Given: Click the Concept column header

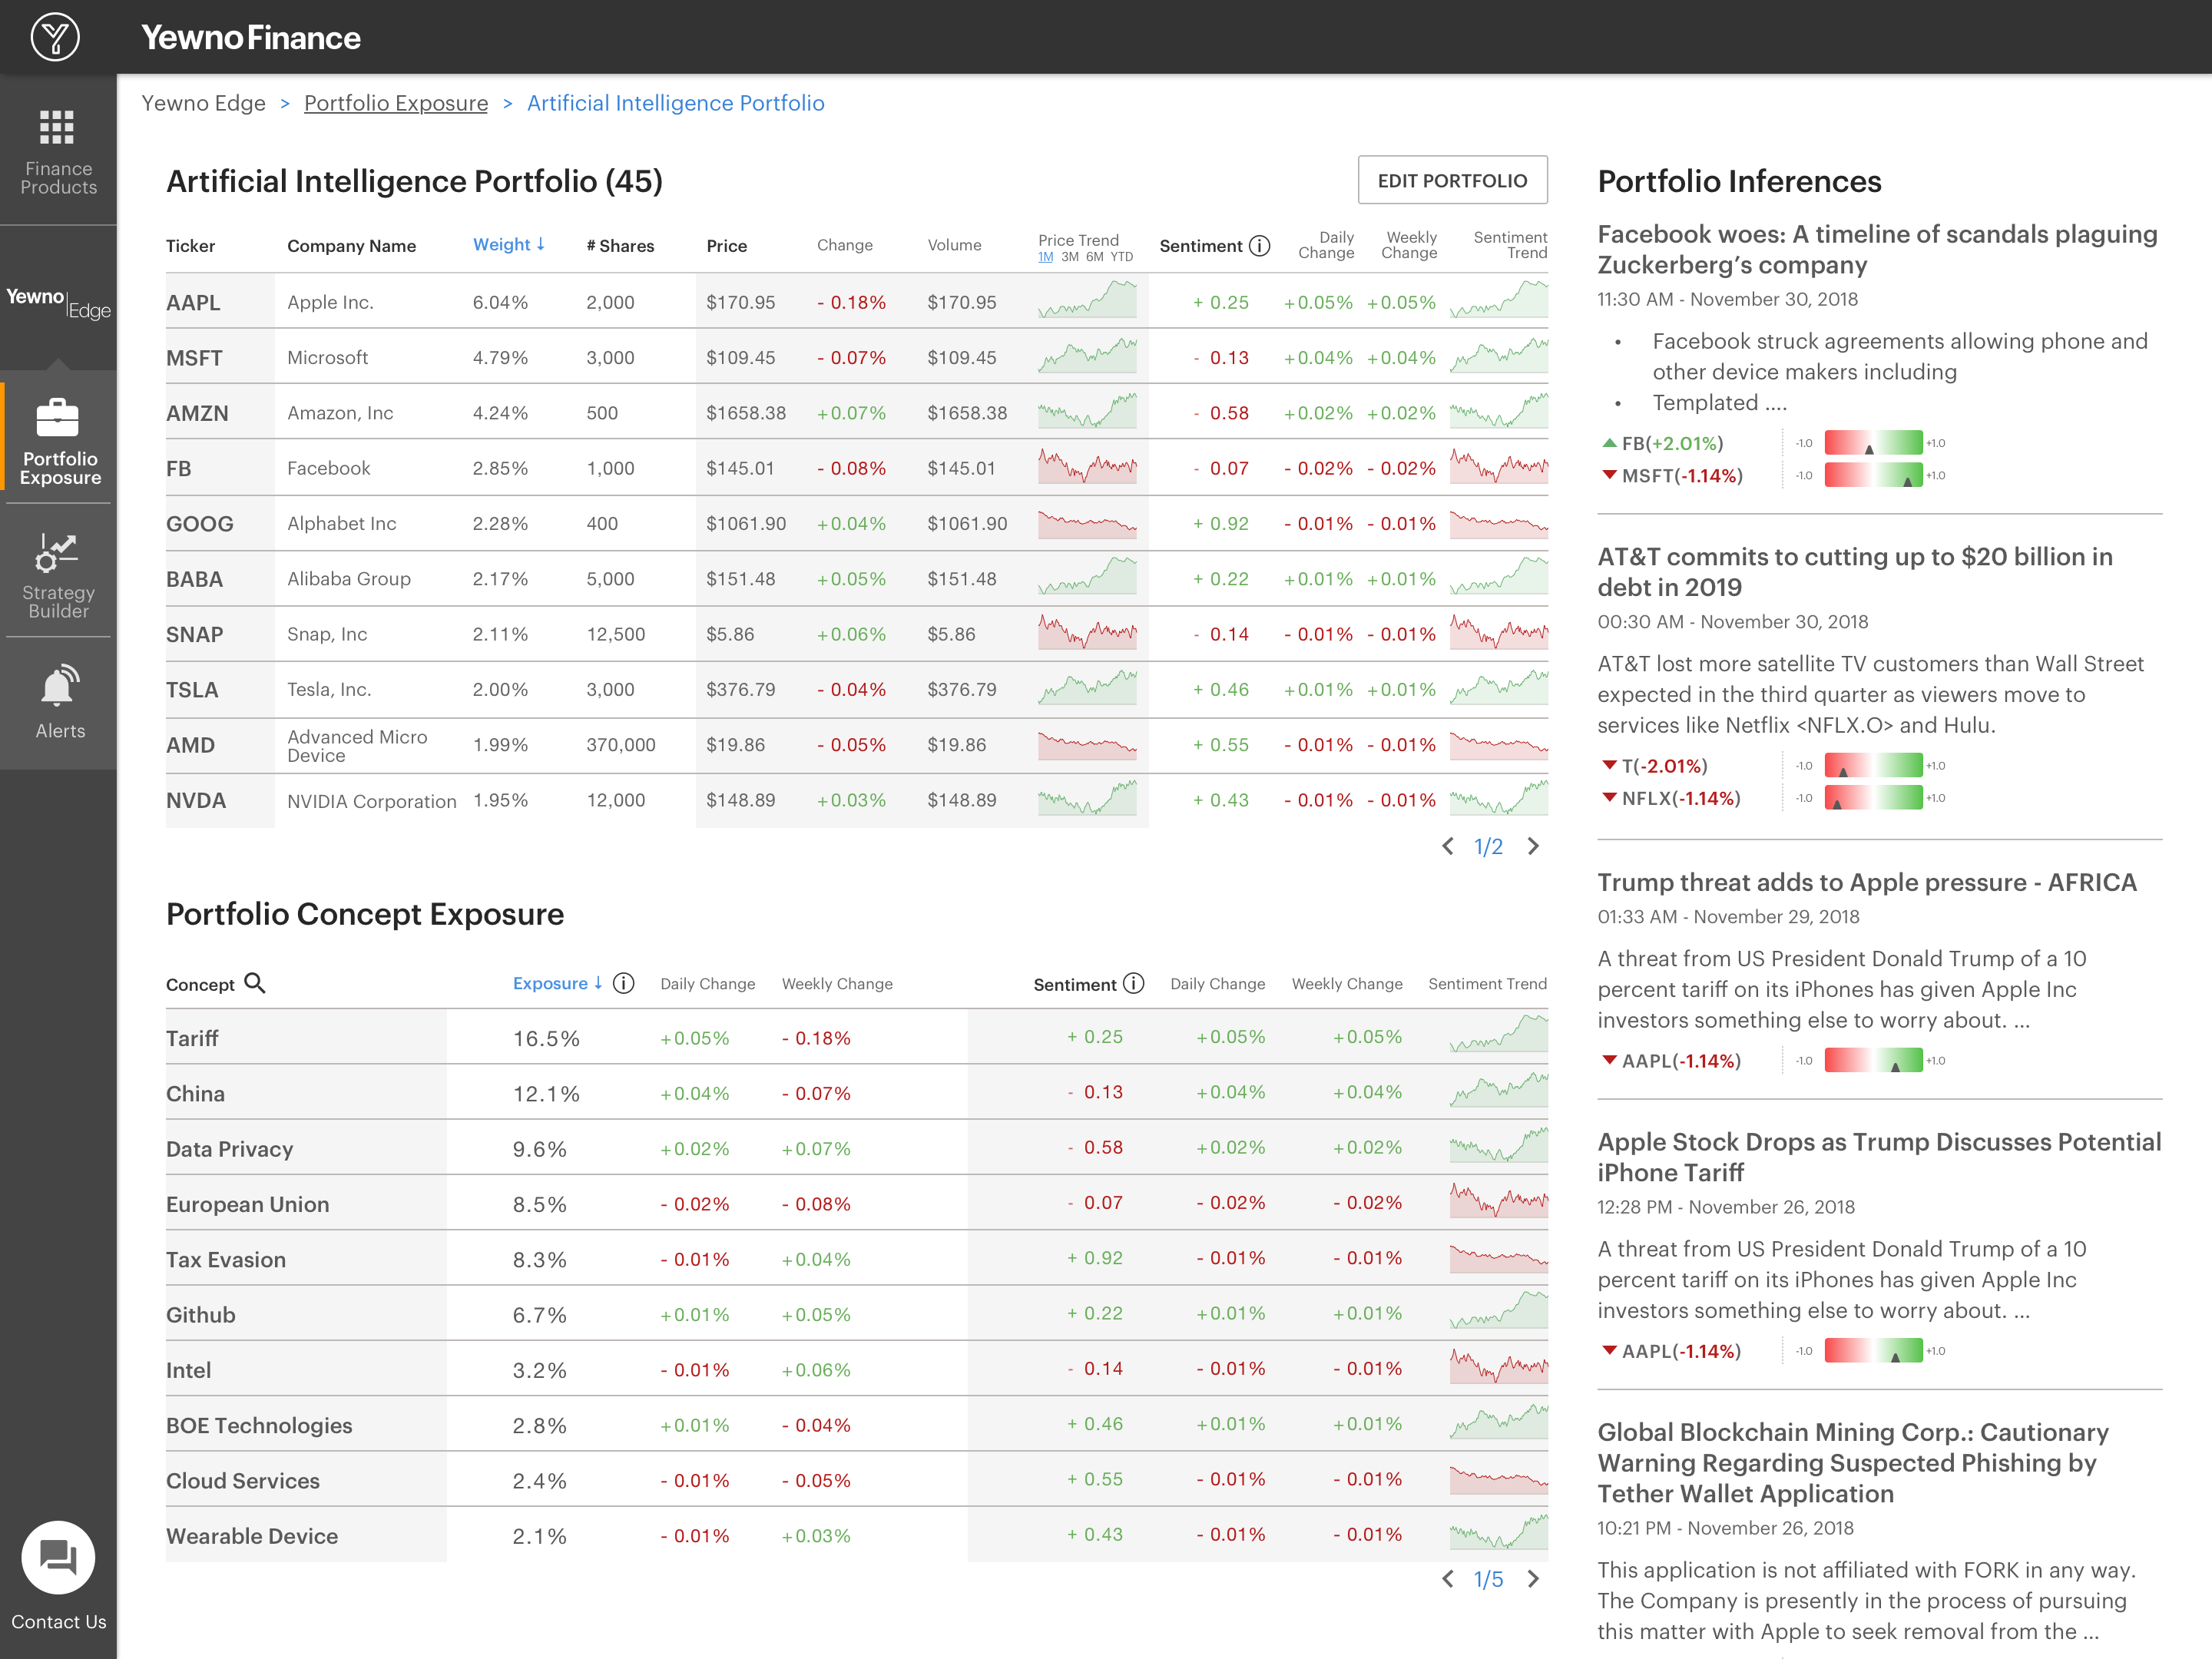Looking at the screenshot, I should pyautogui.click(x=200, y=985).
